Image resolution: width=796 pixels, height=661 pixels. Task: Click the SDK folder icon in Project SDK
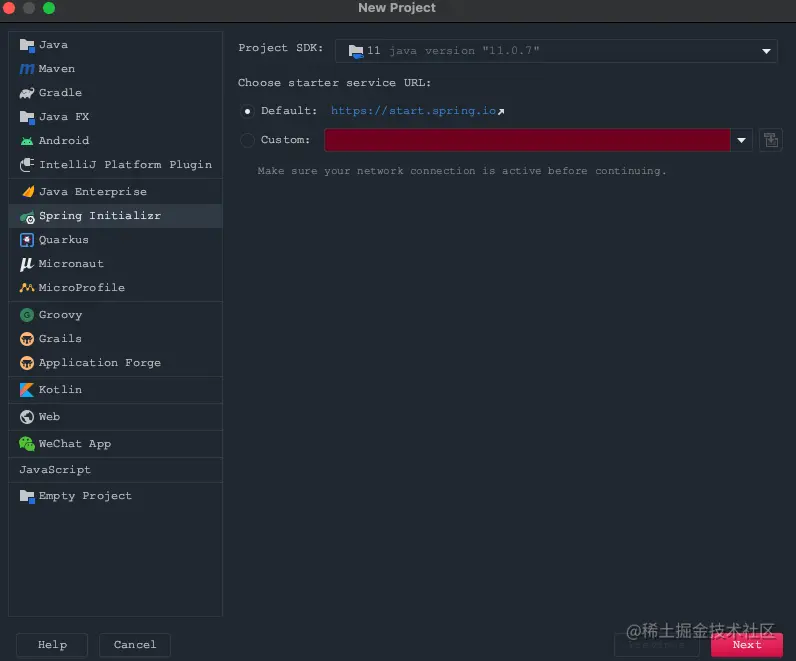(x=356, y=51)
